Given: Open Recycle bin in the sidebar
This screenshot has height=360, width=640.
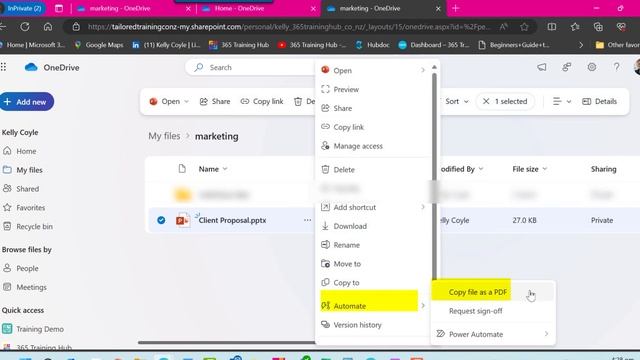Looking at the screenshot, I should click(34, 226).
